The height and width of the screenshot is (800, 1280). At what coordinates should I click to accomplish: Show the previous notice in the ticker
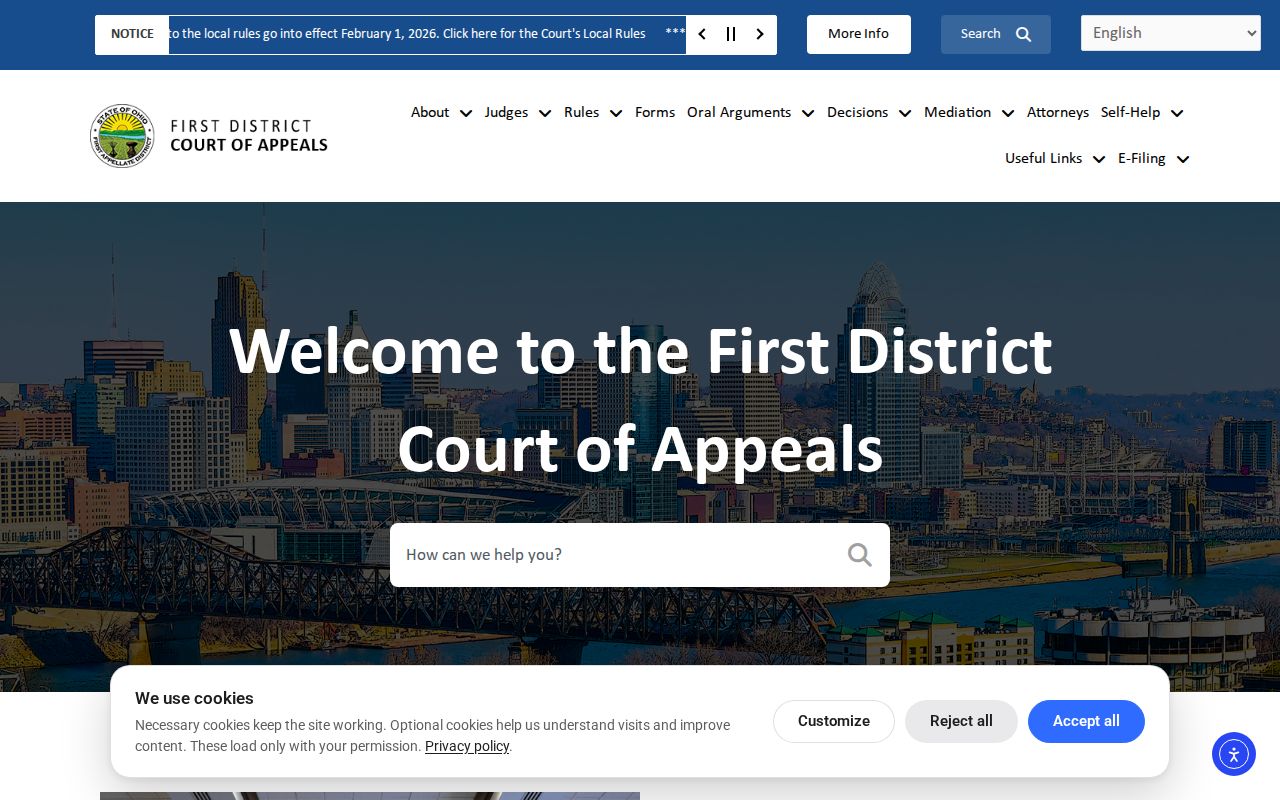702,34
